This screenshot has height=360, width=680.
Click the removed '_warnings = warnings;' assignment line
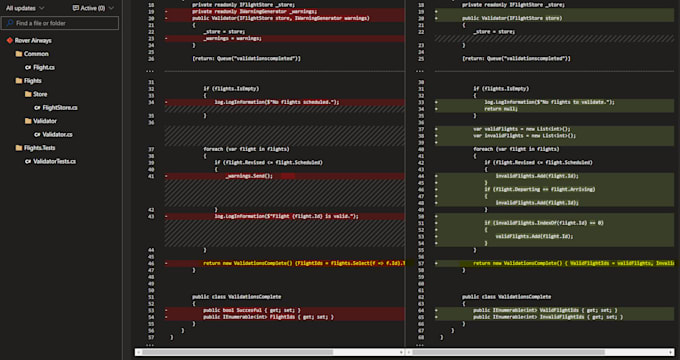click(284, 39)
